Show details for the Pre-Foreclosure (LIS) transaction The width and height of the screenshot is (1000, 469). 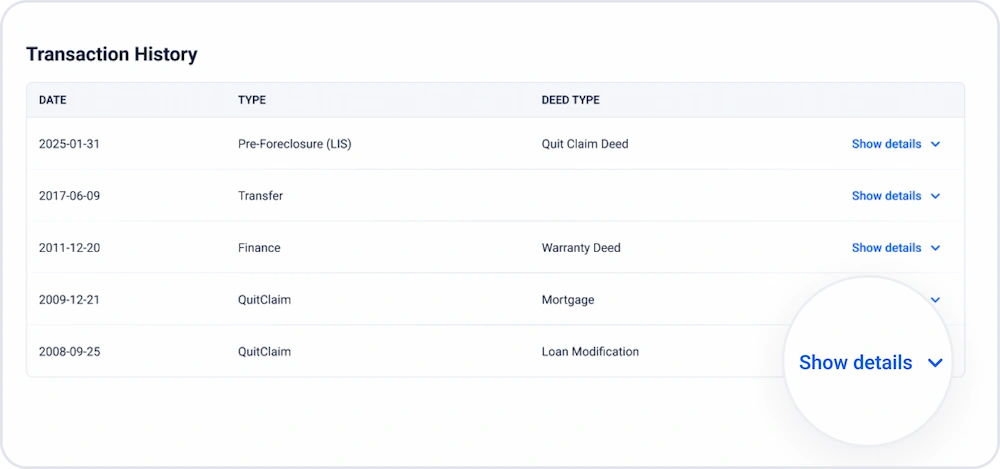pos(886,144)
